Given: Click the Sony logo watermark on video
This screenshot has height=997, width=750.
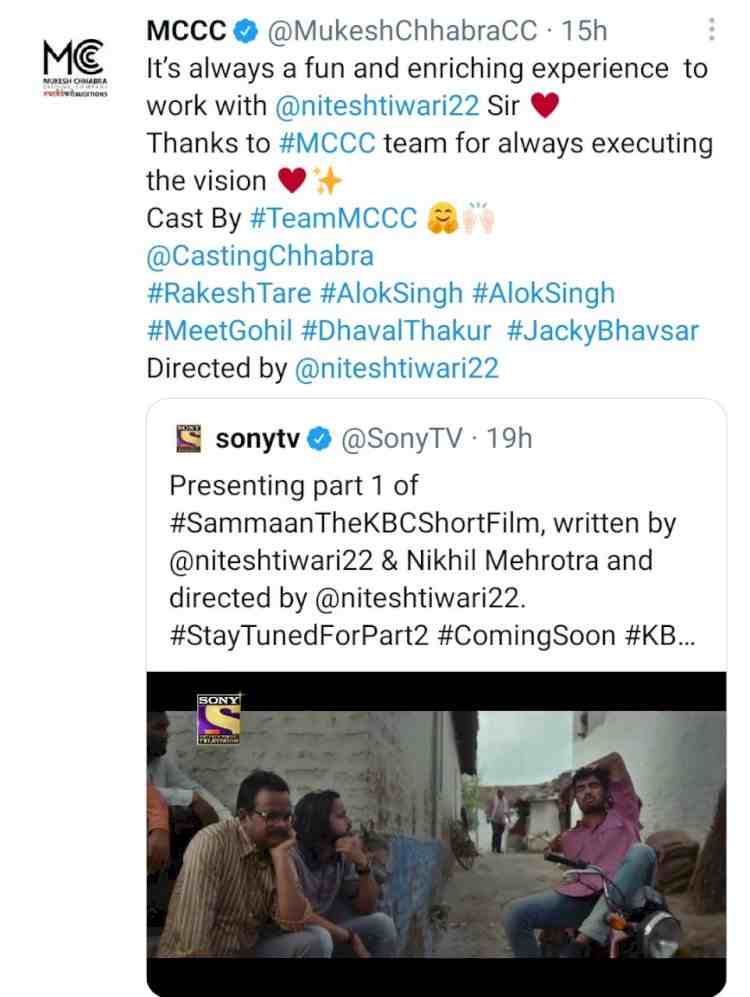Looking at the screenshot, I should pos(218,719).
